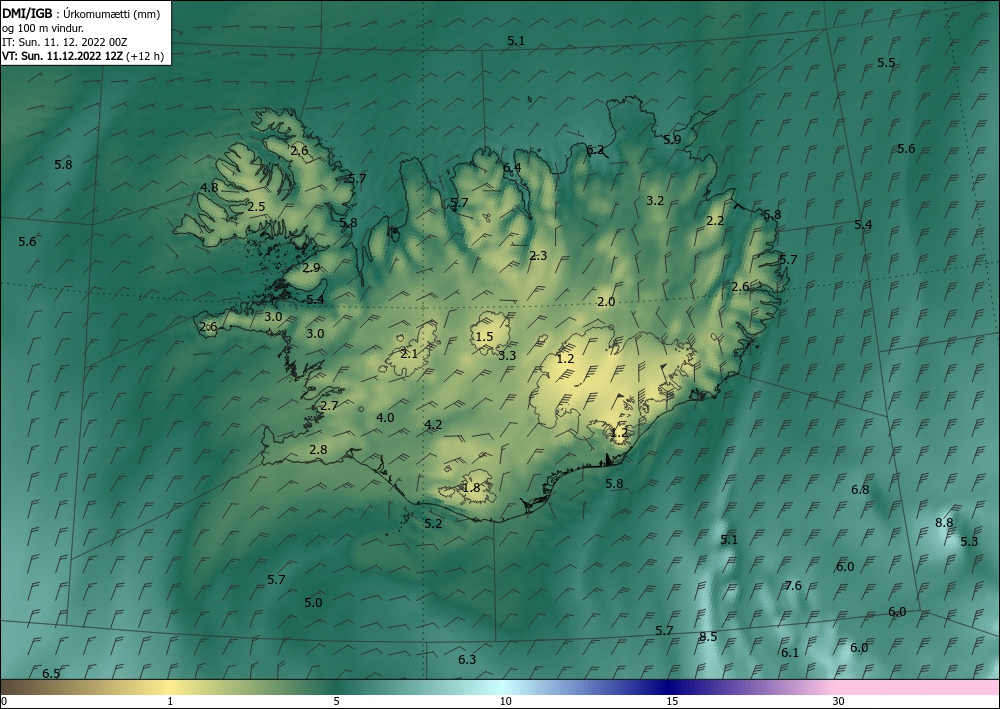Click the map value "8.5"
This screenshot has width=1000, height=709.
[708, 636]
